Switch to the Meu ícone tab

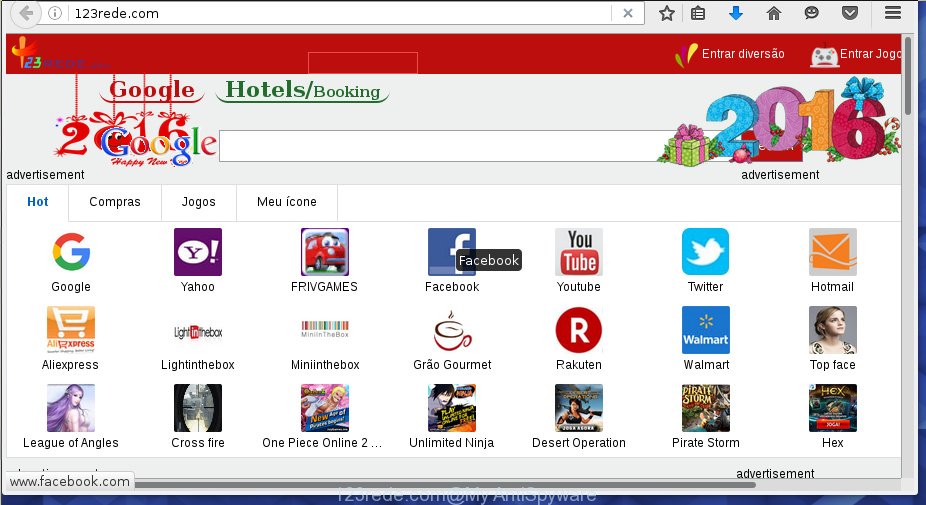tap(286, 202)
